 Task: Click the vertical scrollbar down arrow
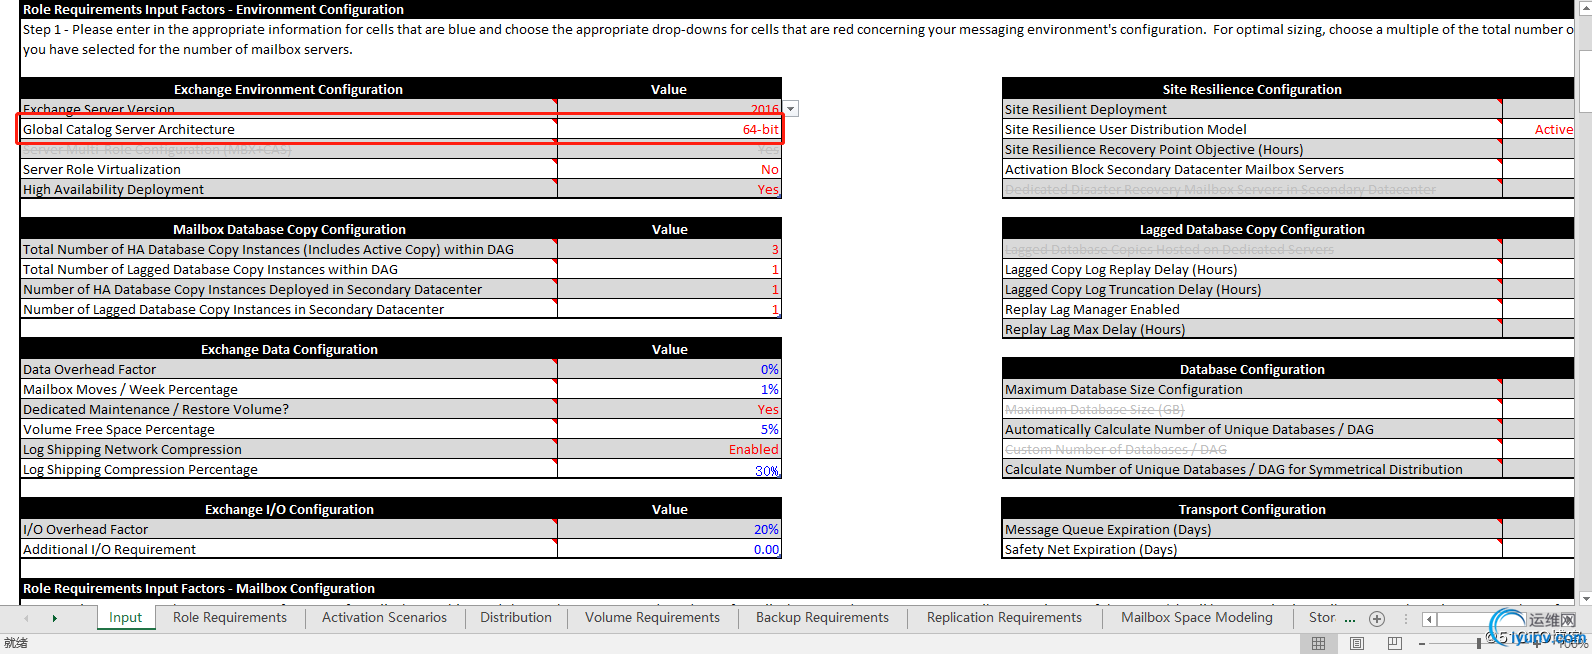1584,598
